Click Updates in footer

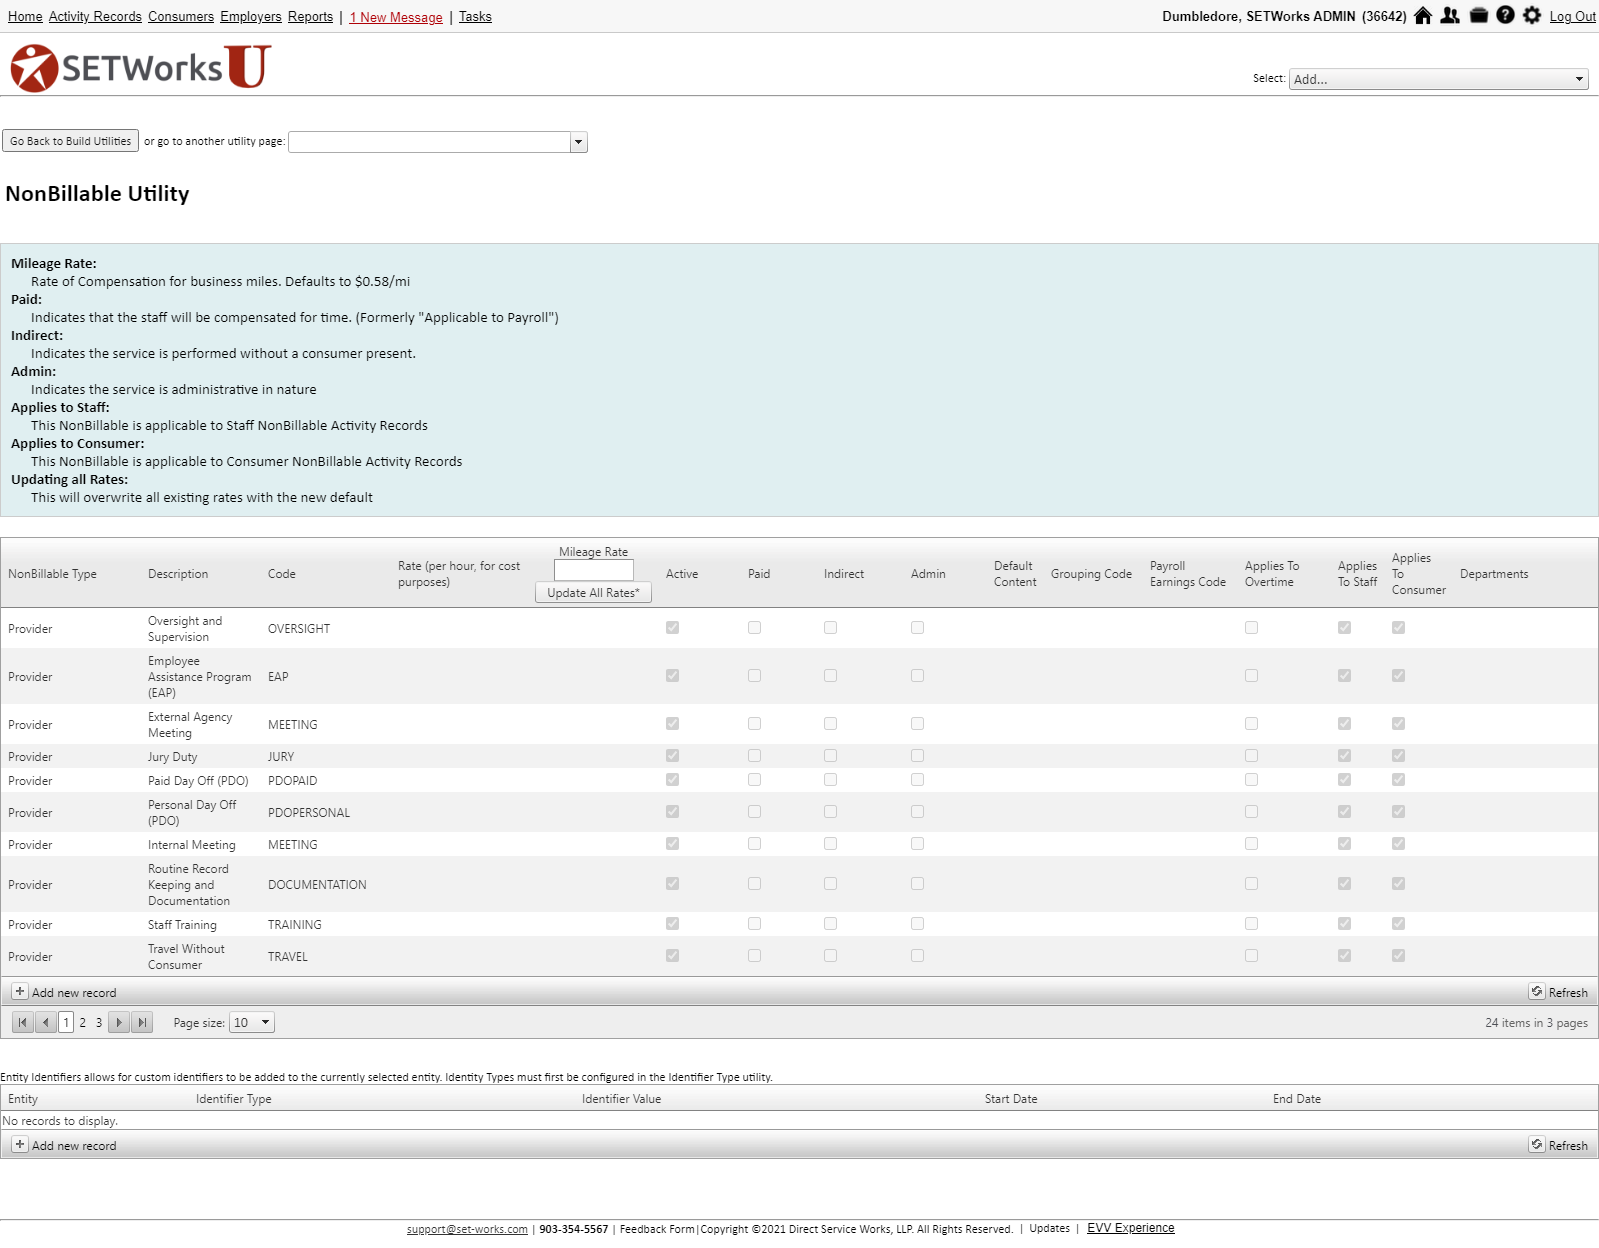(x=1049, y=1228)
